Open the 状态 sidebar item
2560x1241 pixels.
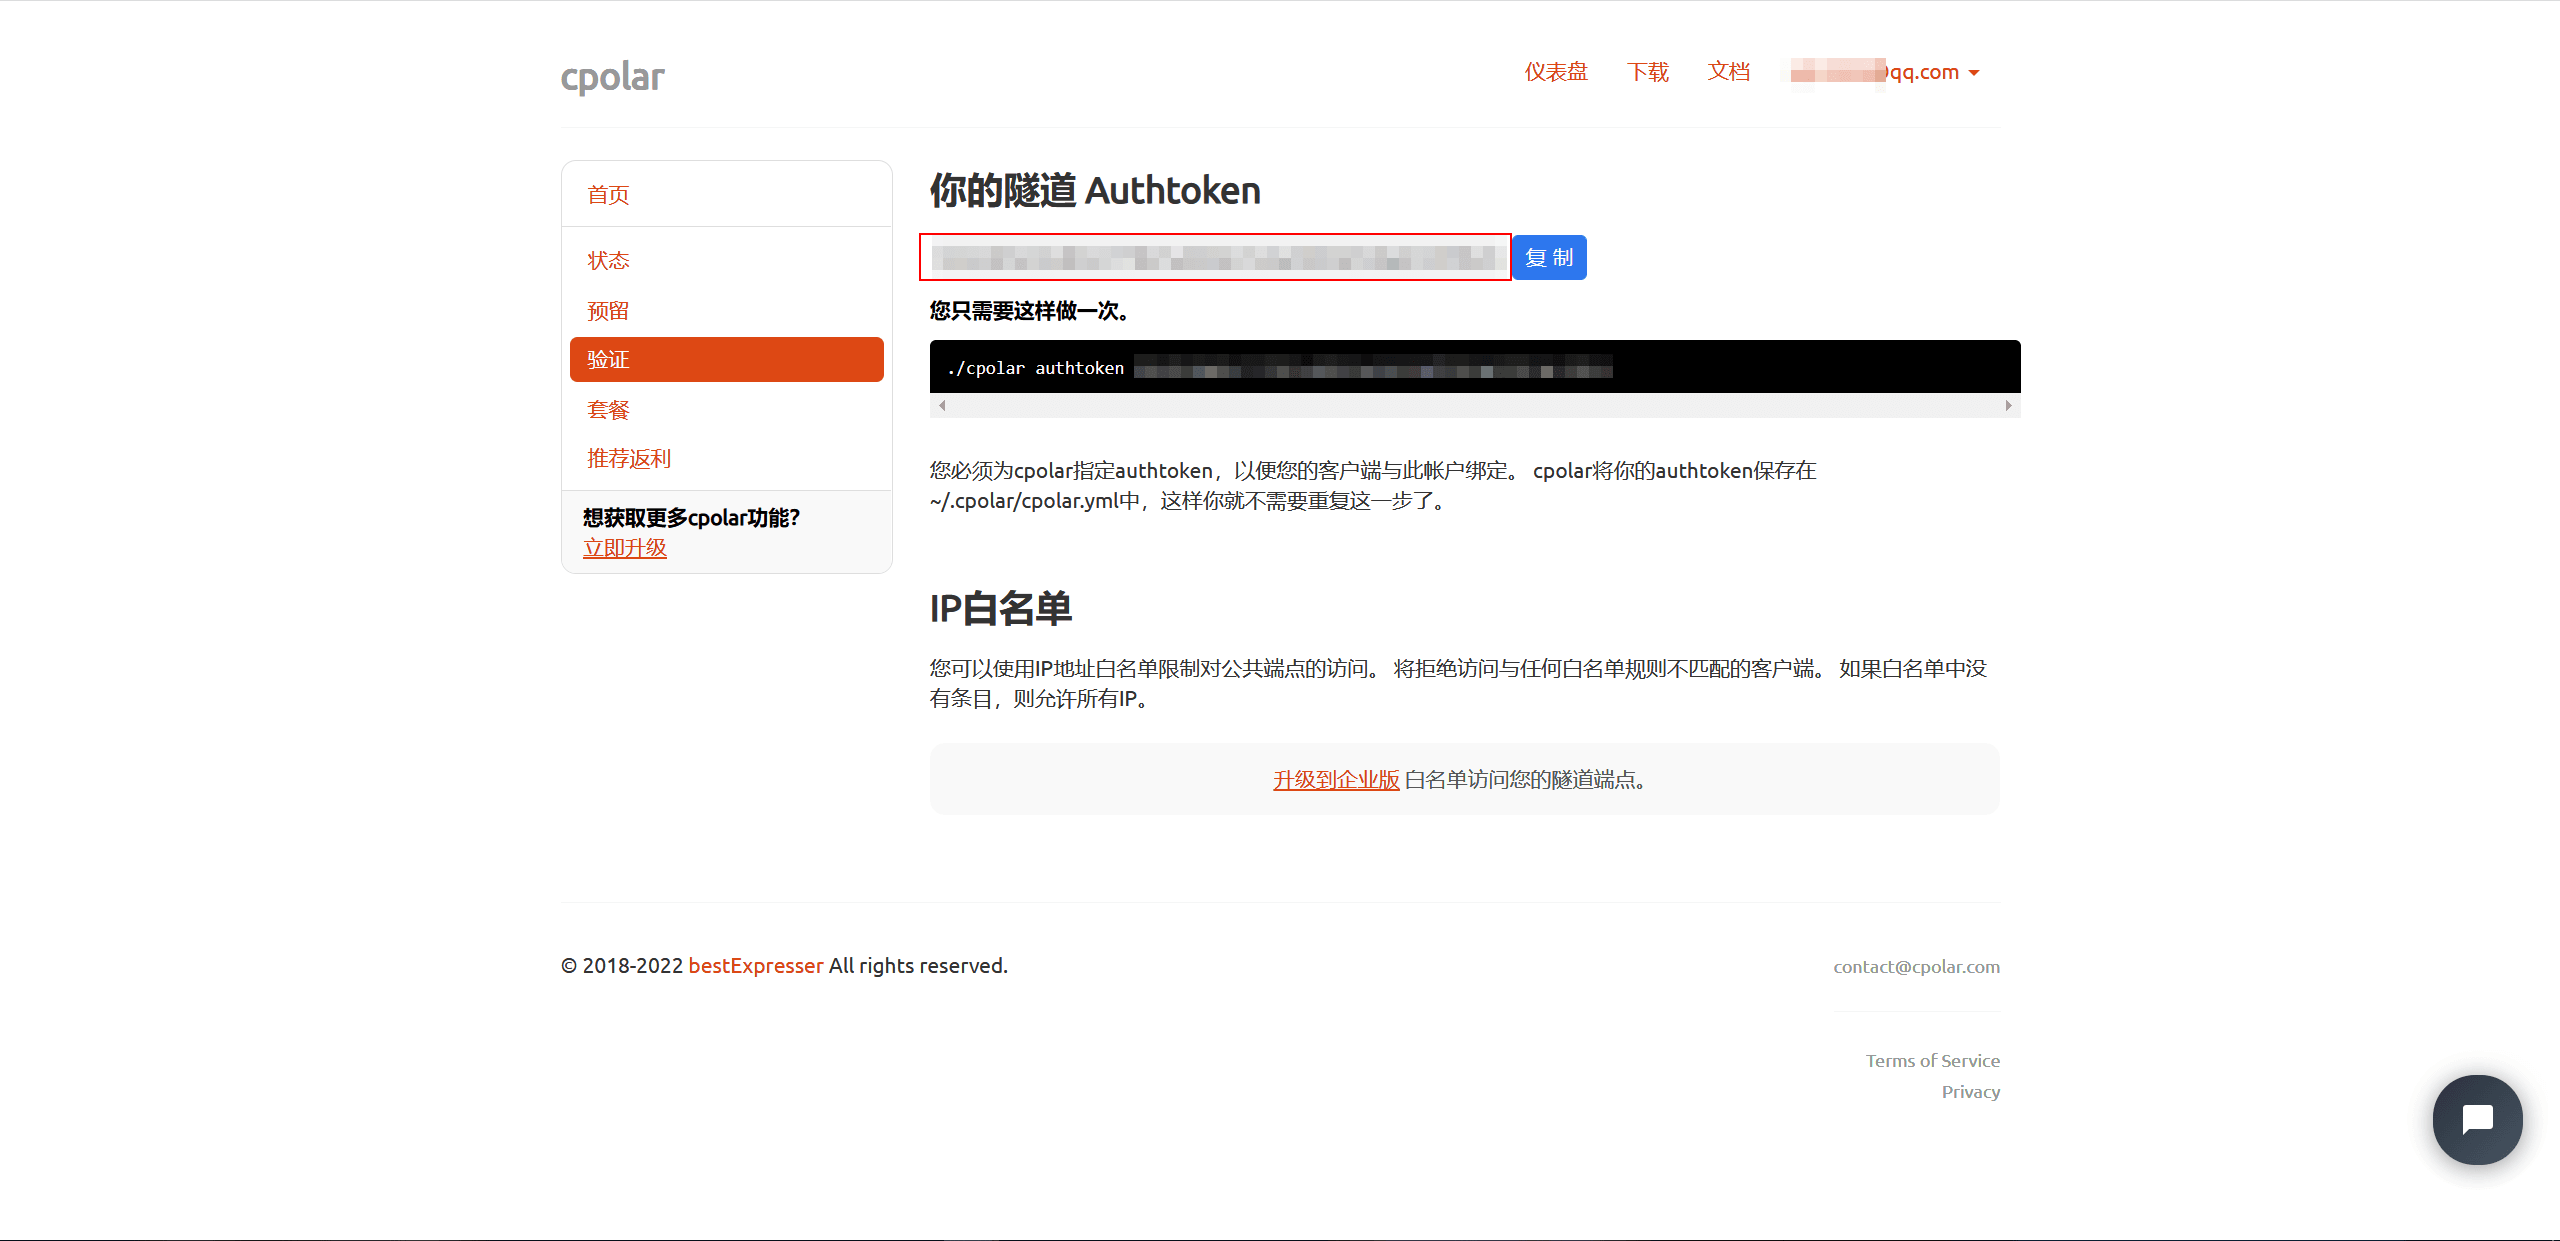608,261
